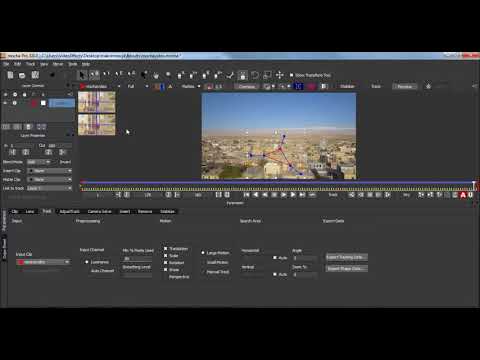Go to the last frame
This screenshot has height=360, width=480.
302,195
